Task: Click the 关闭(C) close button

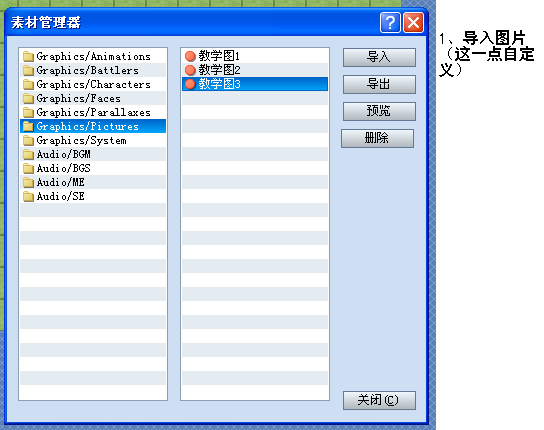Action: [x=379, y=401]
